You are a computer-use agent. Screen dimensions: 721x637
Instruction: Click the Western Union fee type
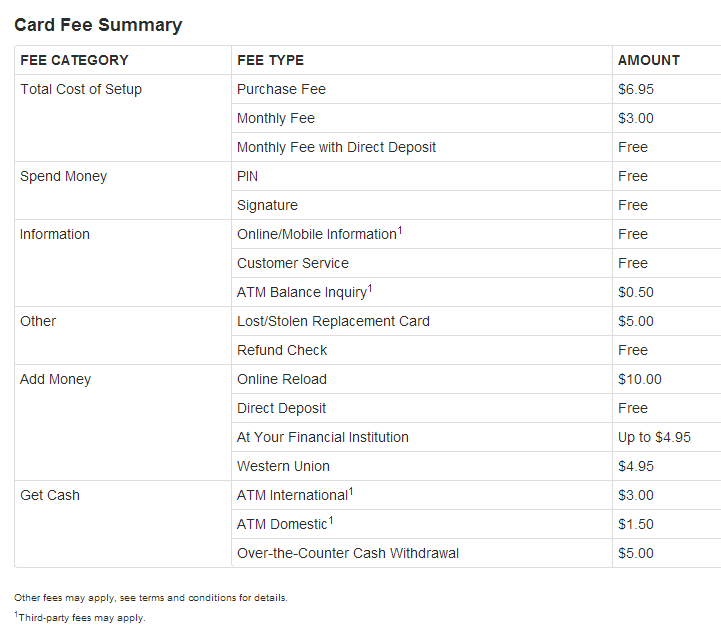(283, 466)
